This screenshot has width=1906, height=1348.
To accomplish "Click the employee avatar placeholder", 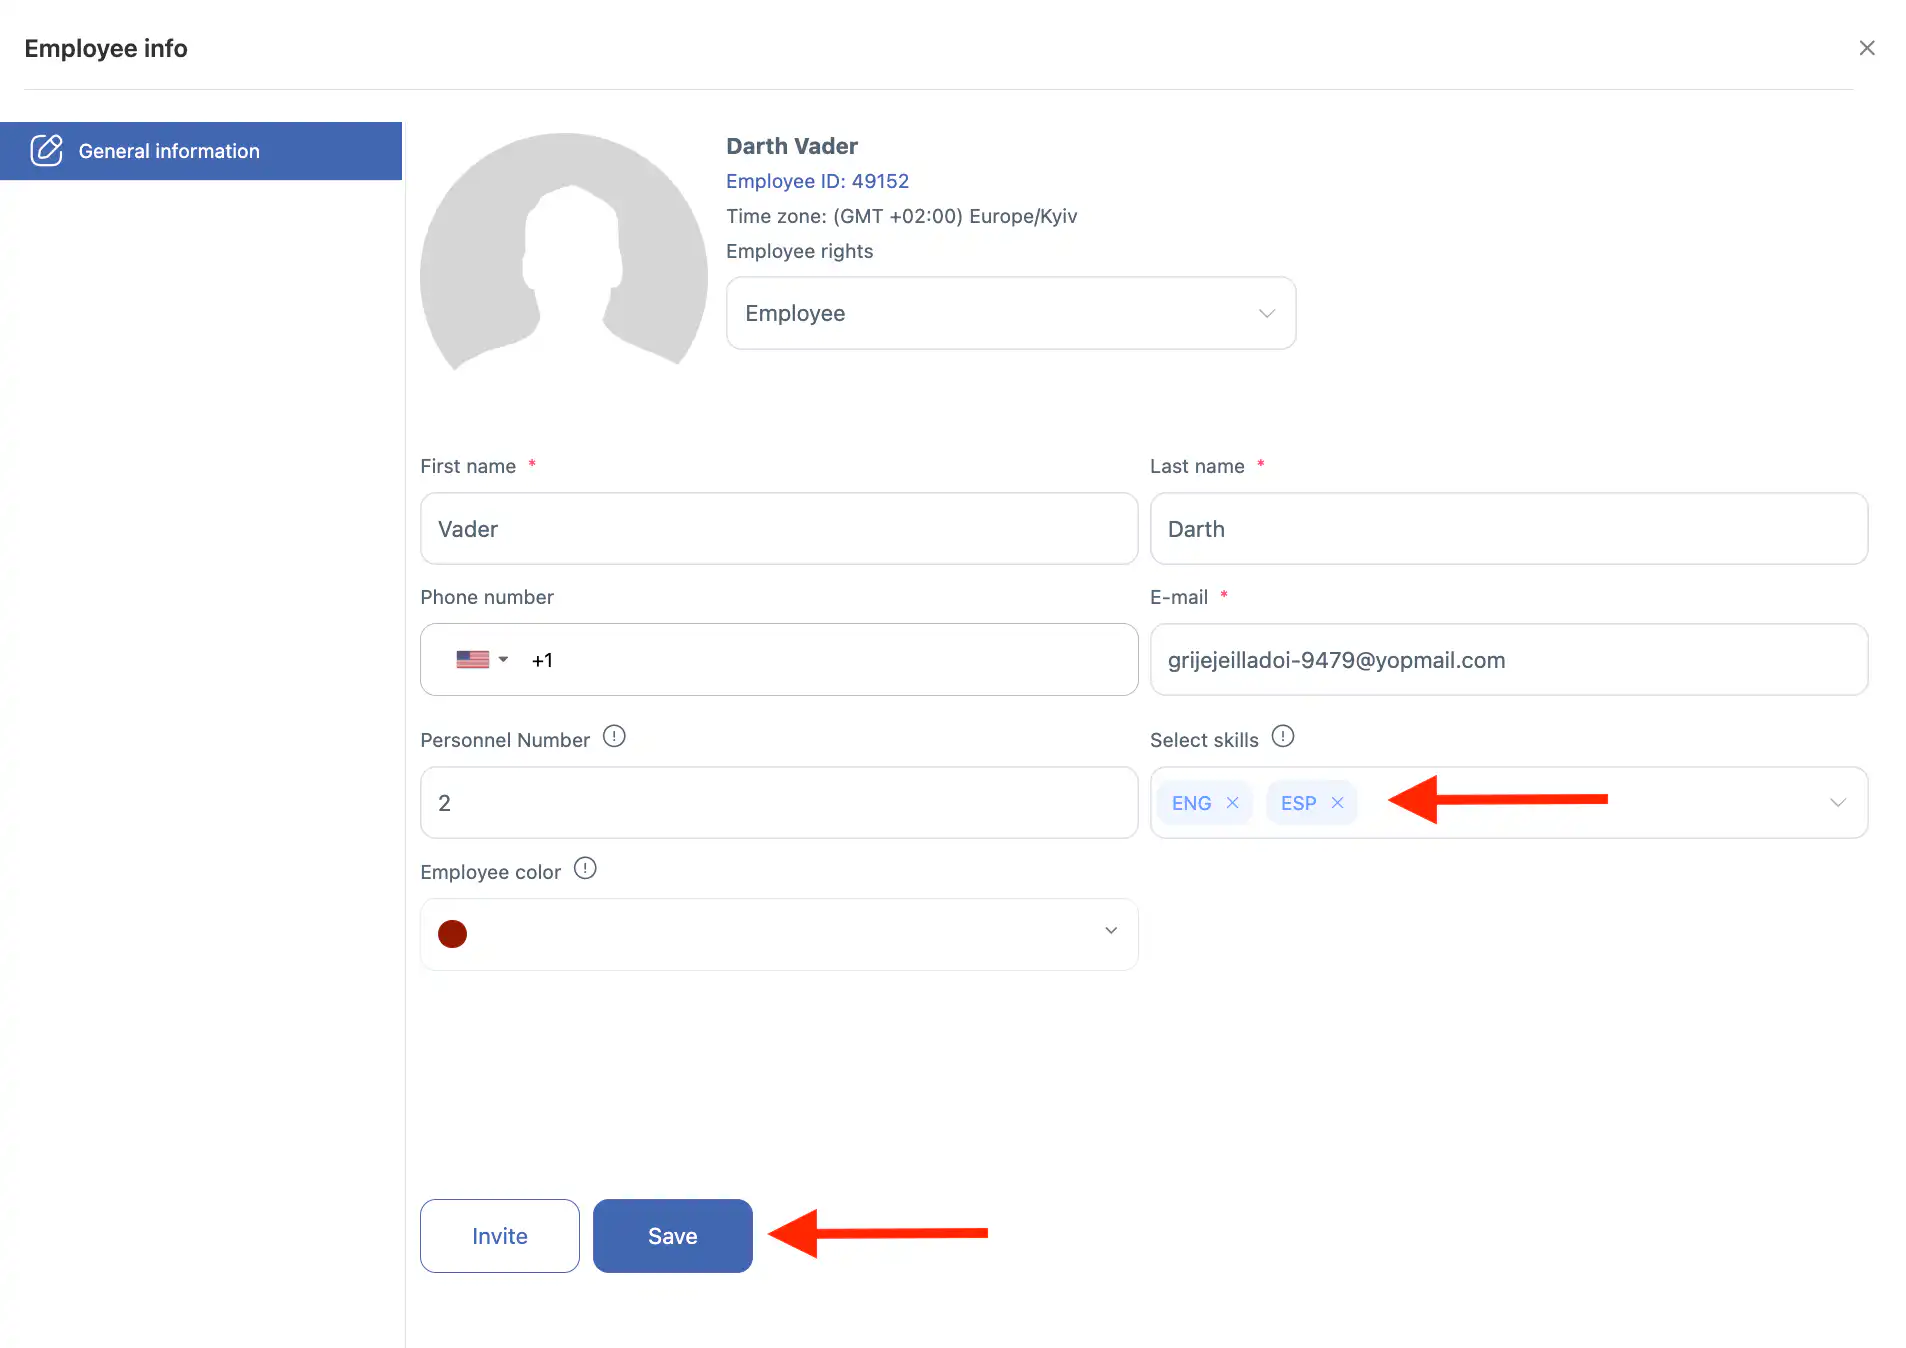I will [x=564, y=255].
